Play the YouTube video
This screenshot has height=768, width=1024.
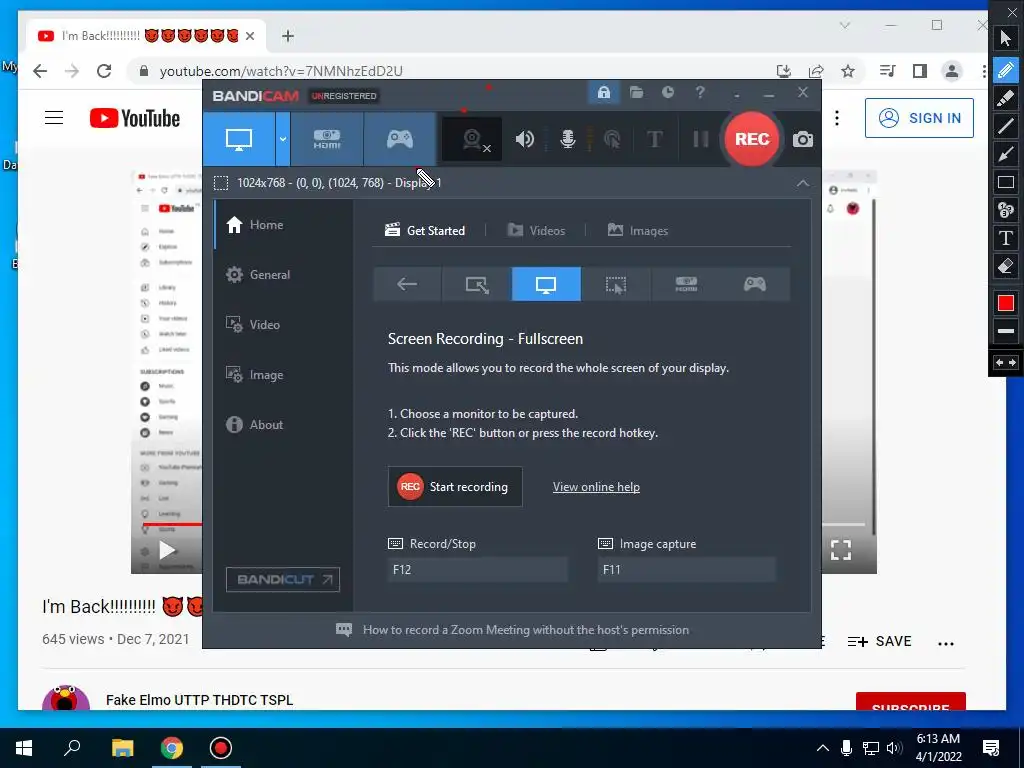tap(167, 551)
